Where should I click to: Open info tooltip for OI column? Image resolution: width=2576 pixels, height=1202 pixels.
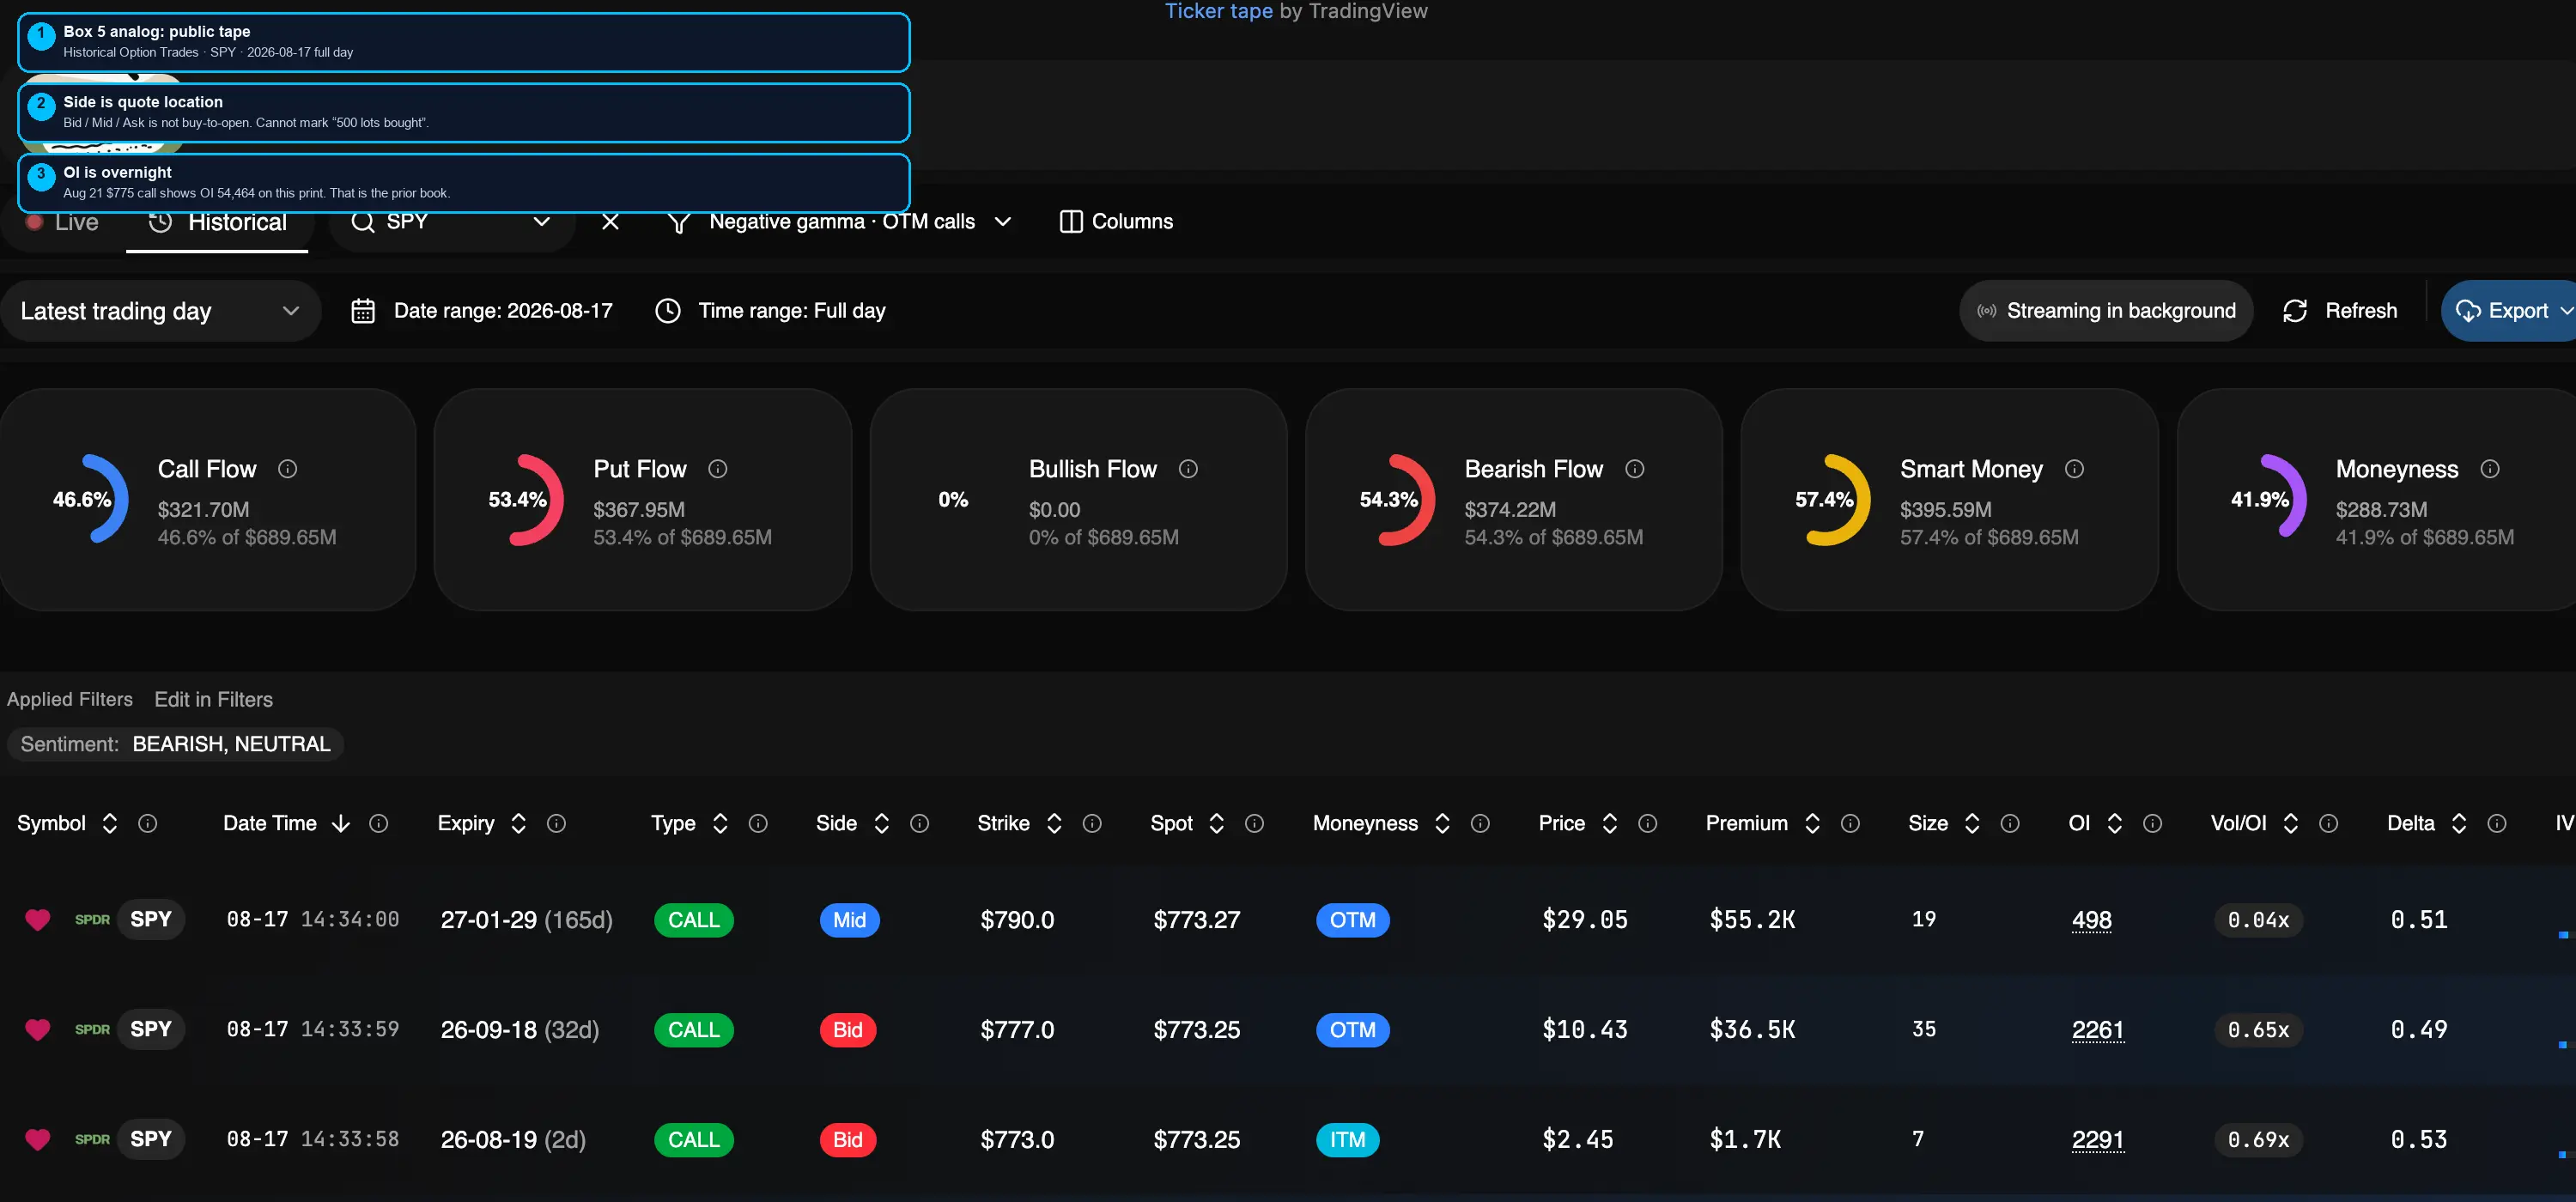[2153, 823]
